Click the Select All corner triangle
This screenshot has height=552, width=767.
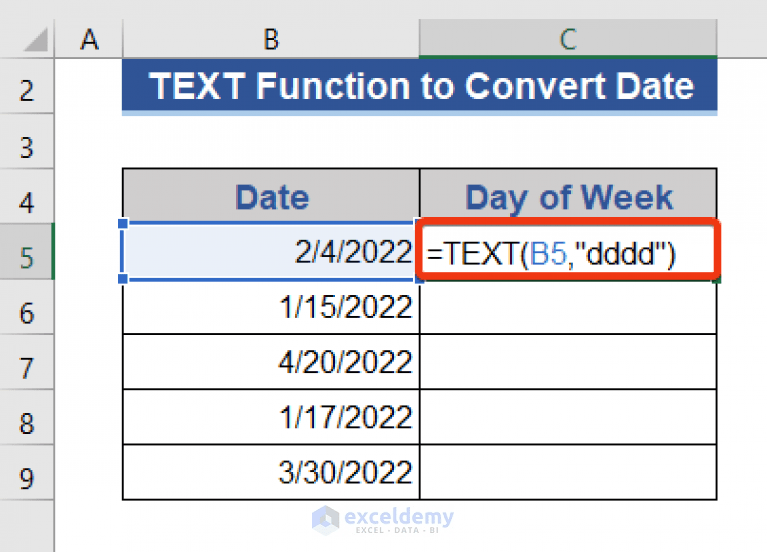(x=36, y=40)
